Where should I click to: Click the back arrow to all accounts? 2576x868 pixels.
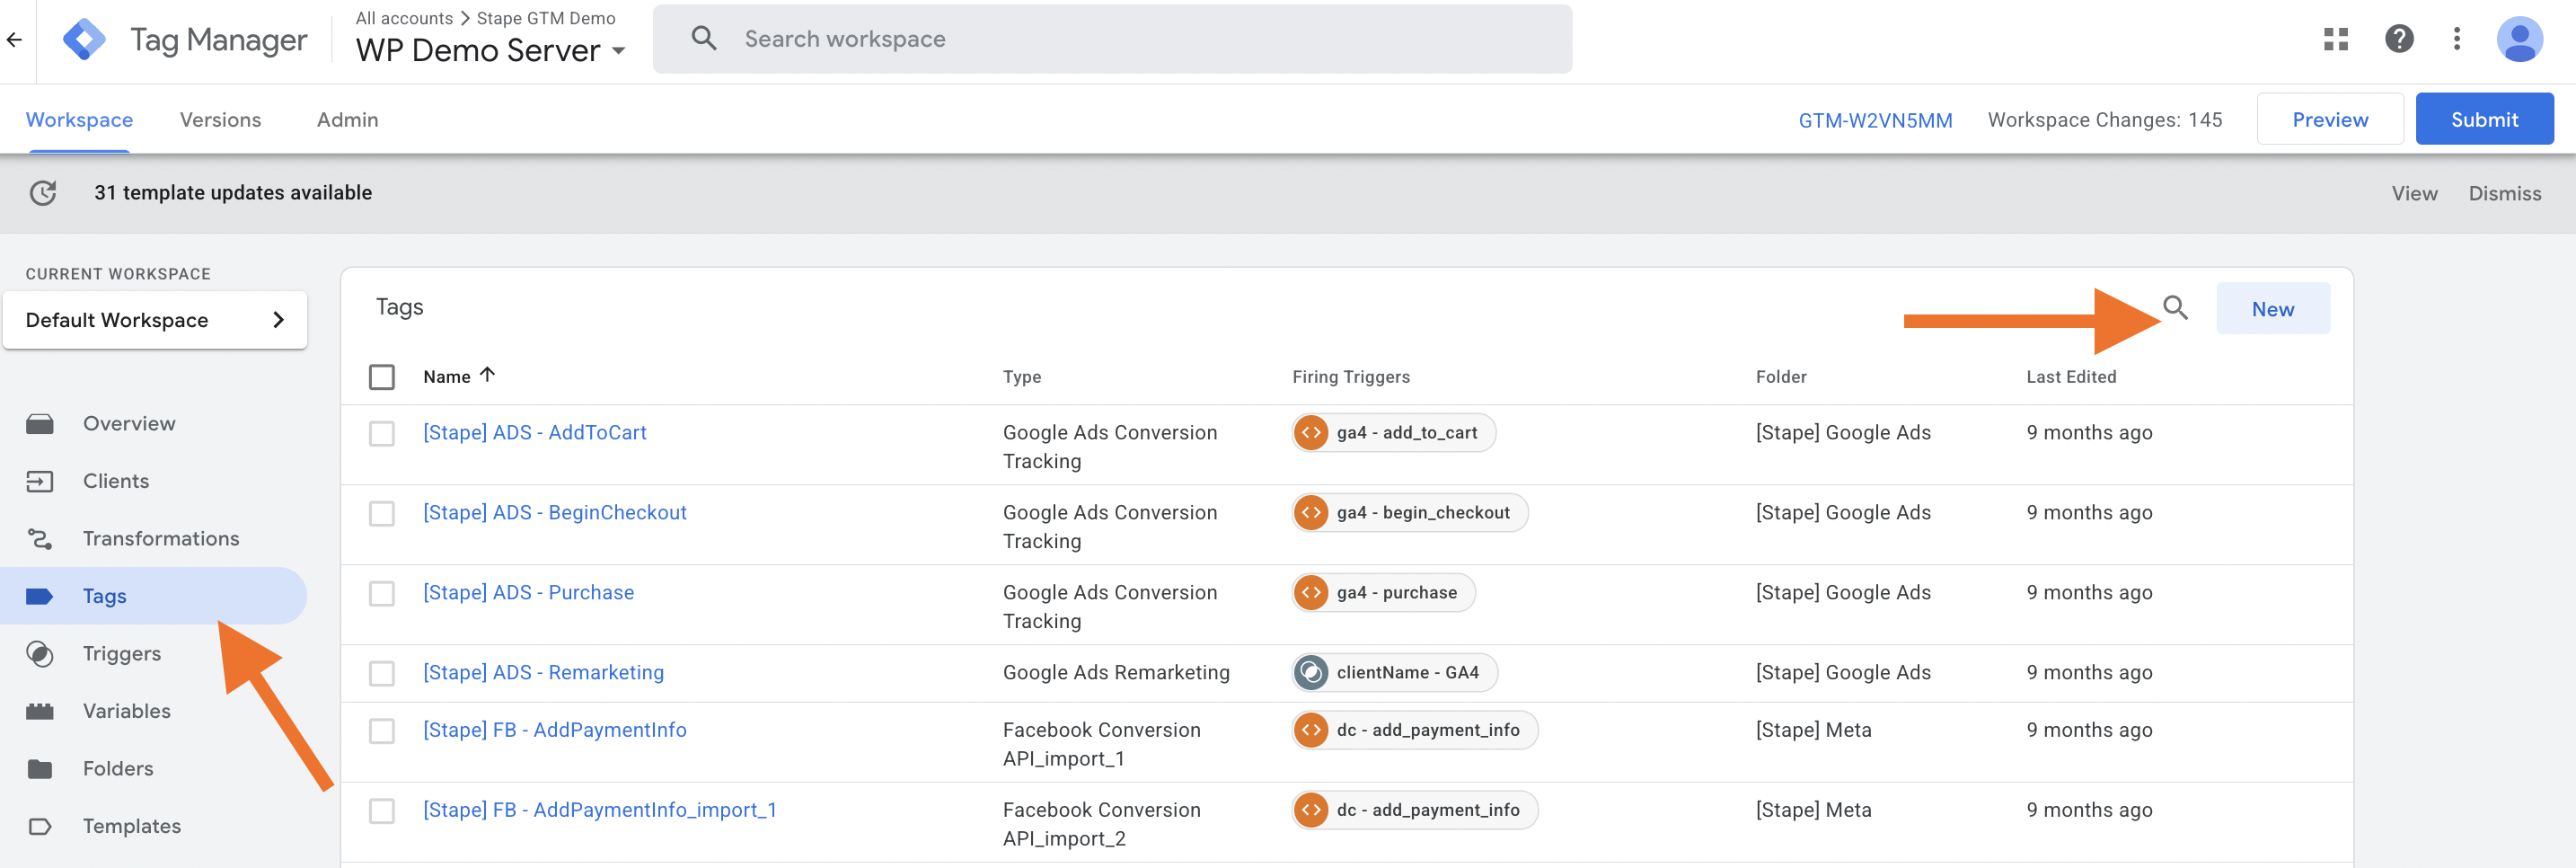[14, 40]
